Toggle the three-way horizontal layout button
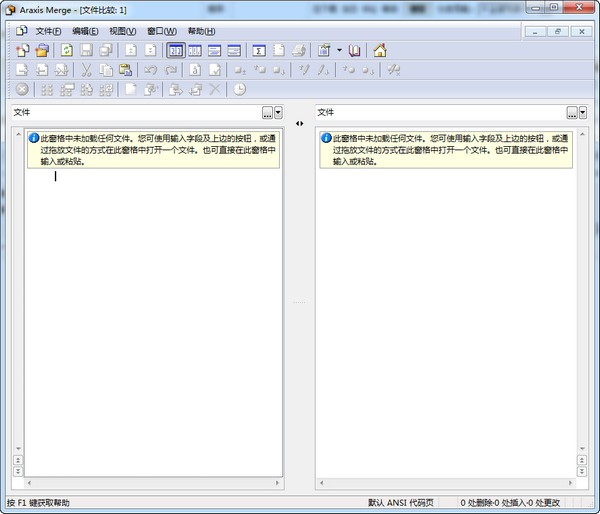Viewport: 600px width, 514px height. 195,51
